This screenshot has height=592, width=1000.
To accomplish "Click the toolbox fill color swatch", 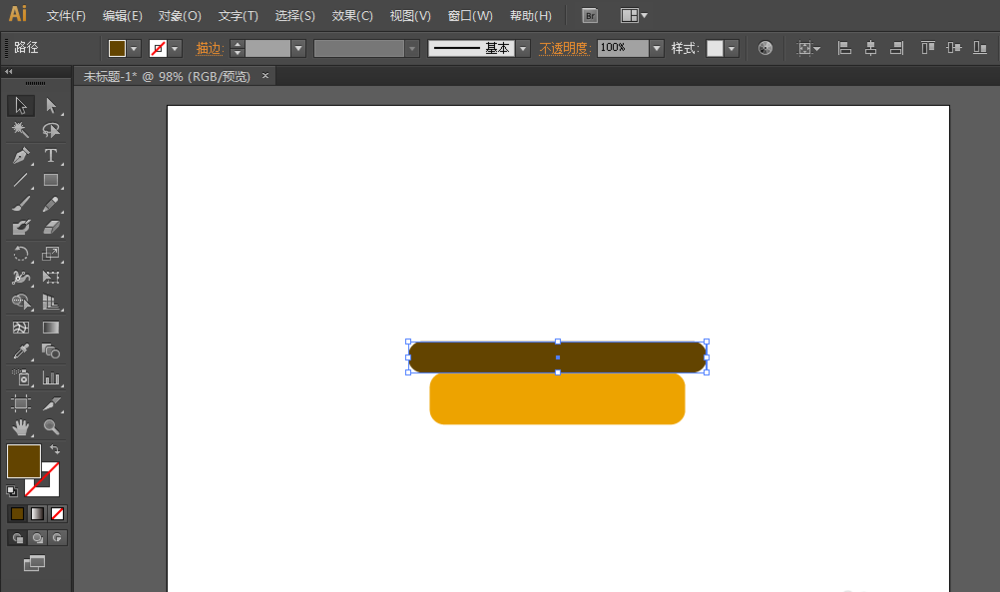I will [x=24, y=461].
